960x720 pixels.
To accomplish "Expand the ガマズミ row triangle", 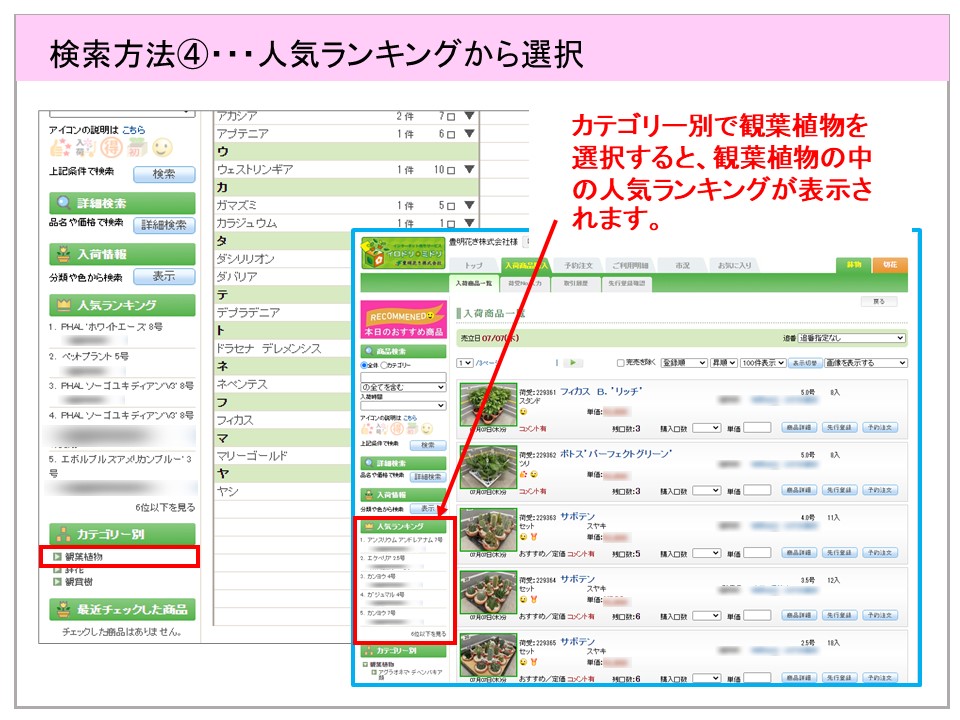I will (470, 205).
